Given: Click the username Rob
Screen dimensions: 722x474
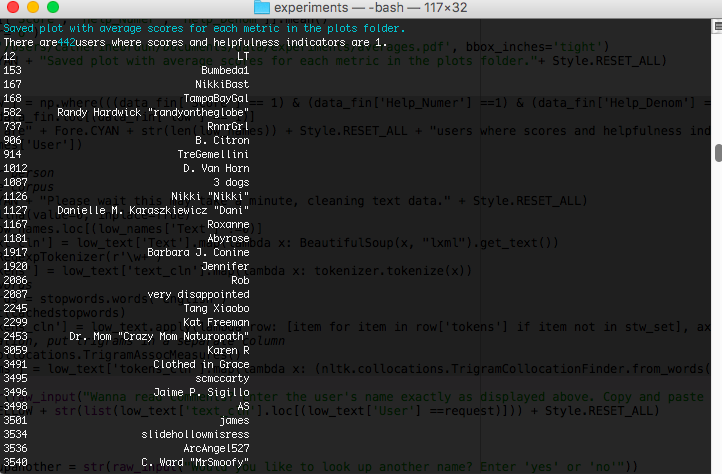Looking at the screenshot, I should pos(240,280).
